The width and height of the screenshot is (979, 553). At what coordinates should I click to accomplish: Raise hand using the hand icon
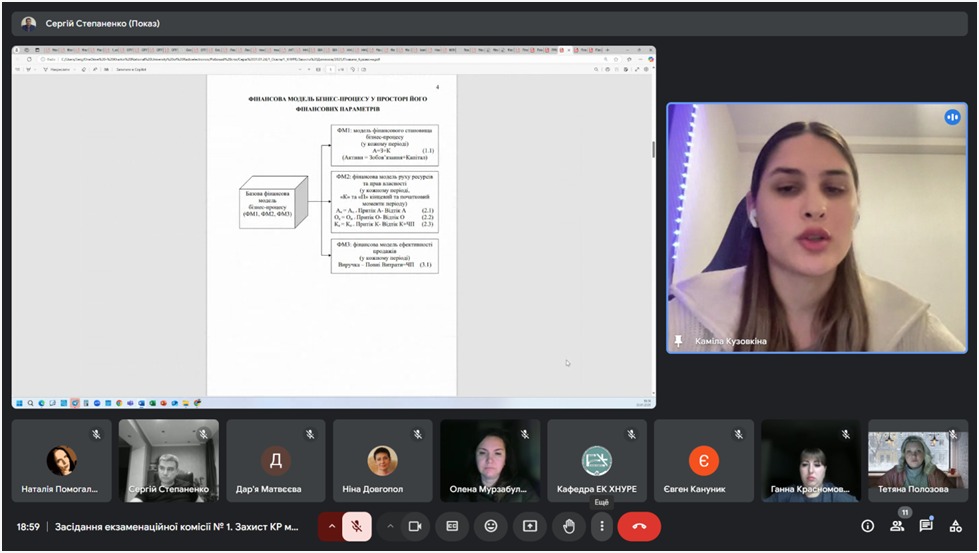pyautogui.click(x=569, y=526)
